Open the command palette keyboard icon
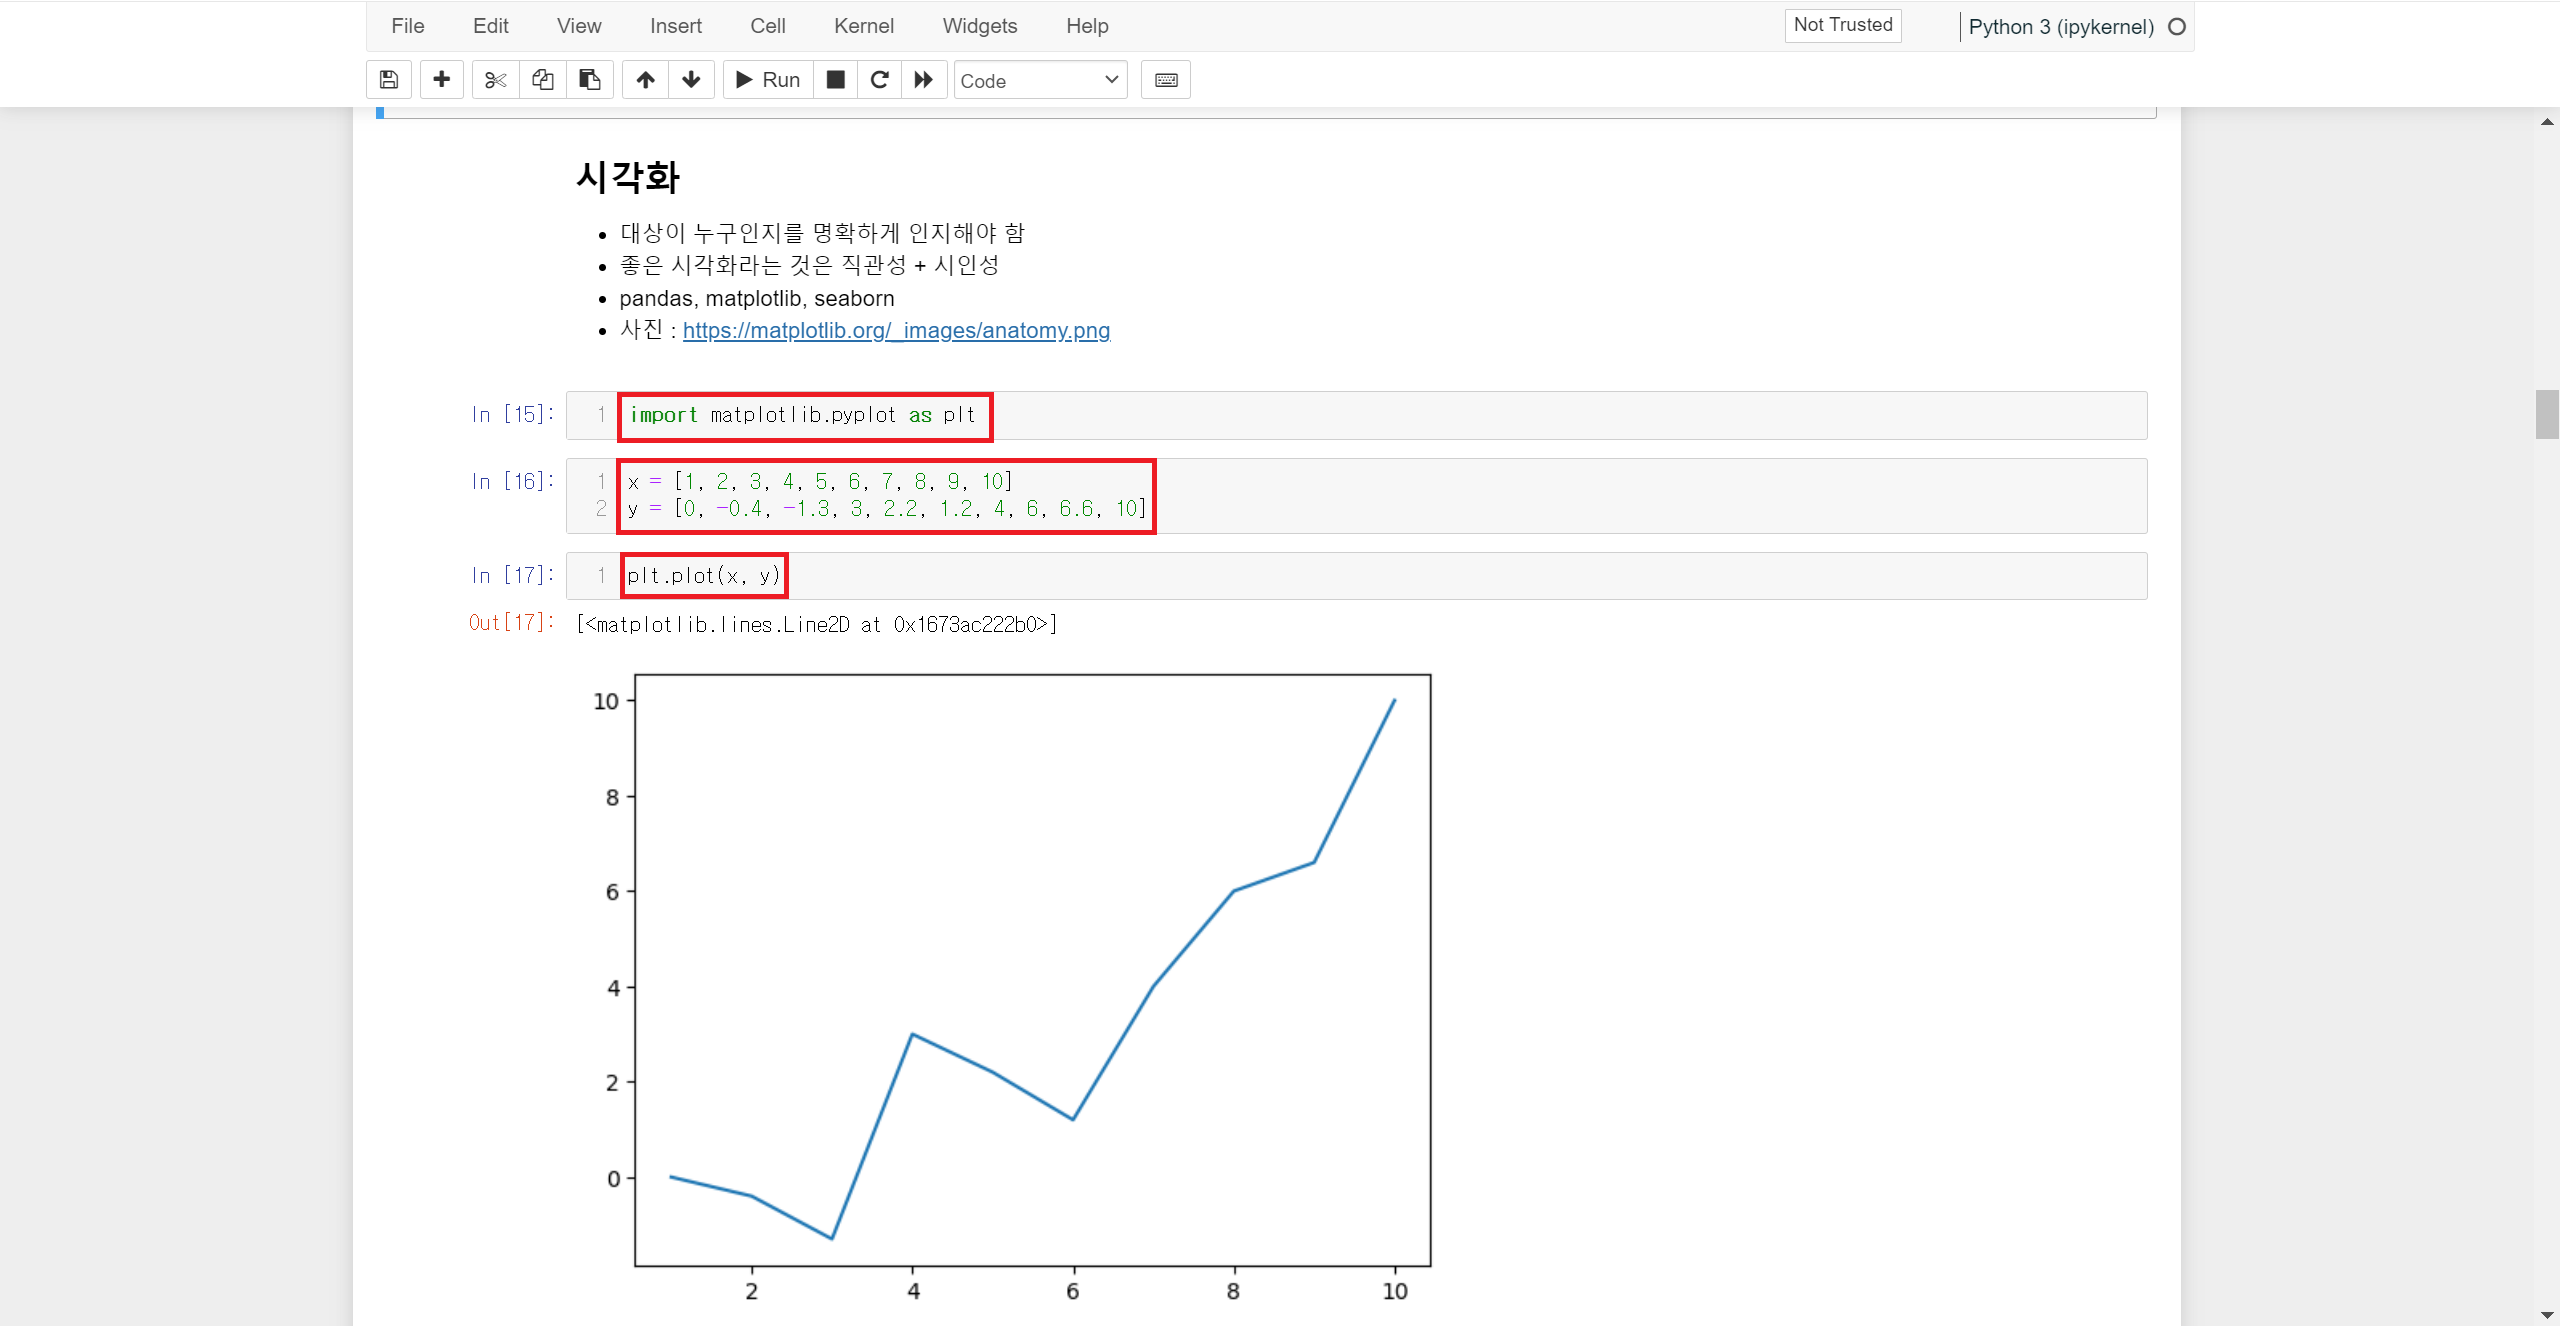 point(1166,80)
